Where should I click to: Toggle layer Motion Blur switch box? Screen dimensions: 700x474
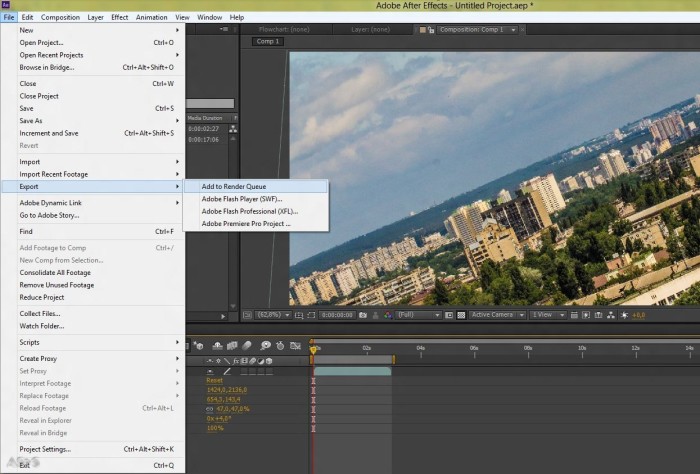pyautogui.click(x=253, y=371)
